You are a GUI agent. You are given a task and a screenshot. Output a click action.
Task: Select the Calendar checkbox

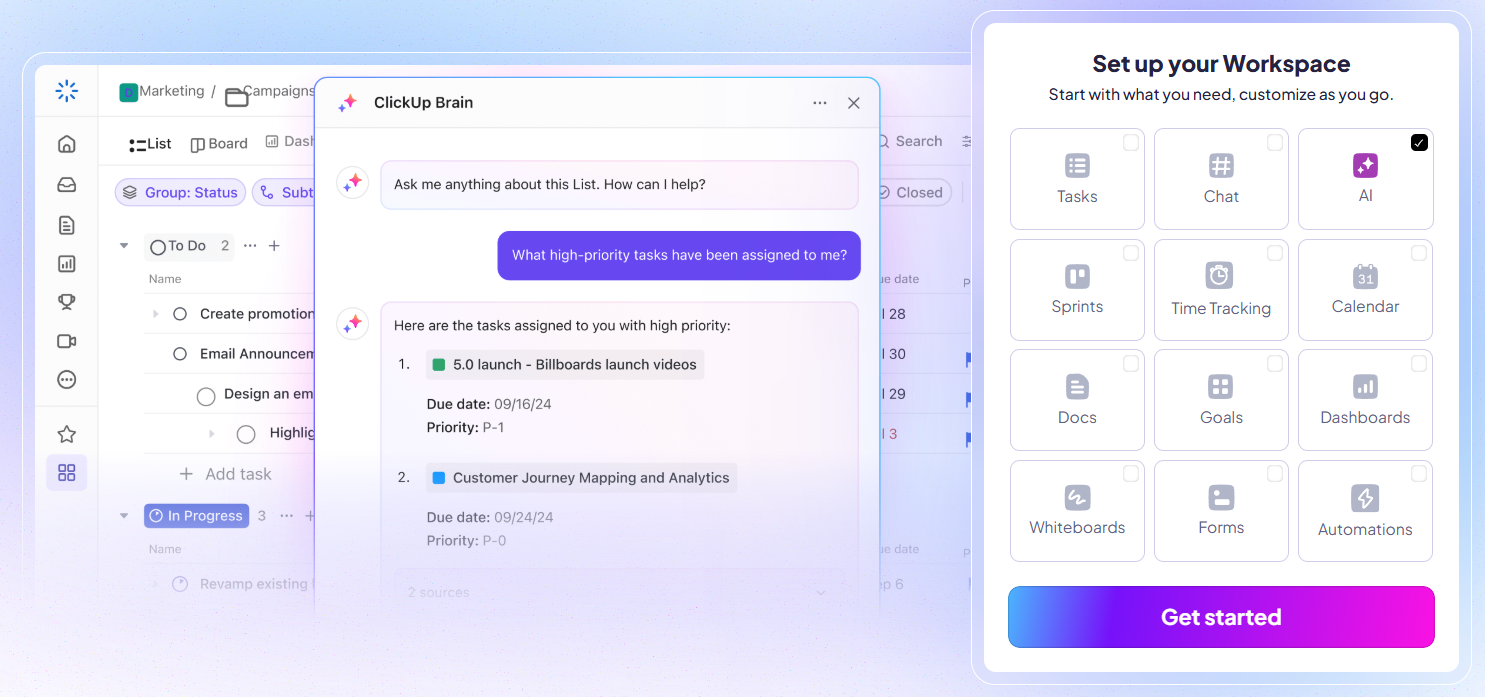pos(1419,253)
